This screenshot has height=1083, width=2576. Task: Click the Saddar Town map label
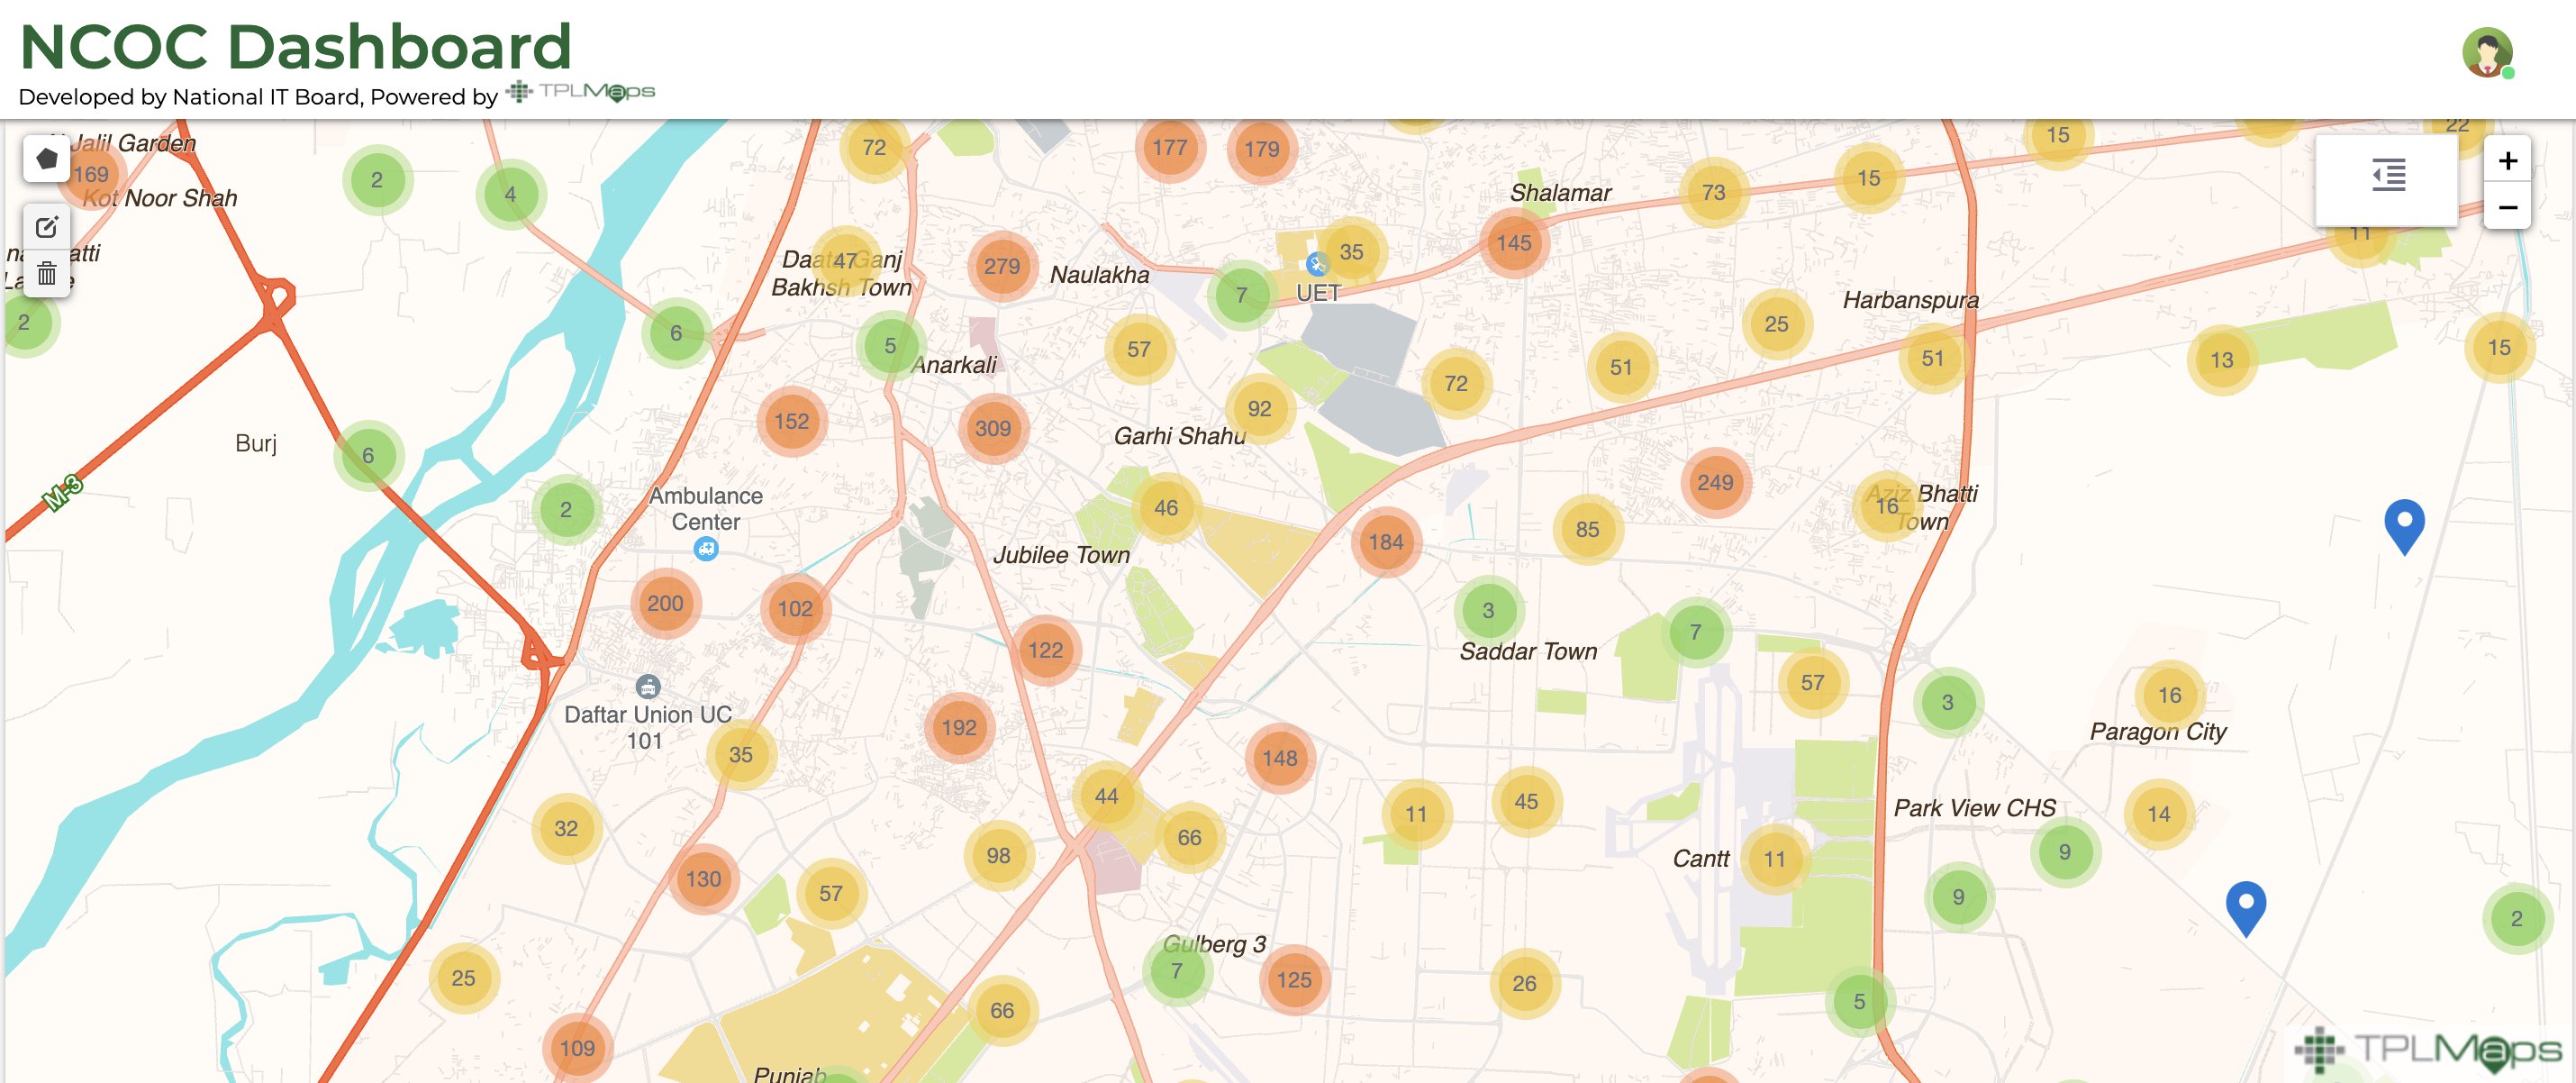[x=1528, y=651]
